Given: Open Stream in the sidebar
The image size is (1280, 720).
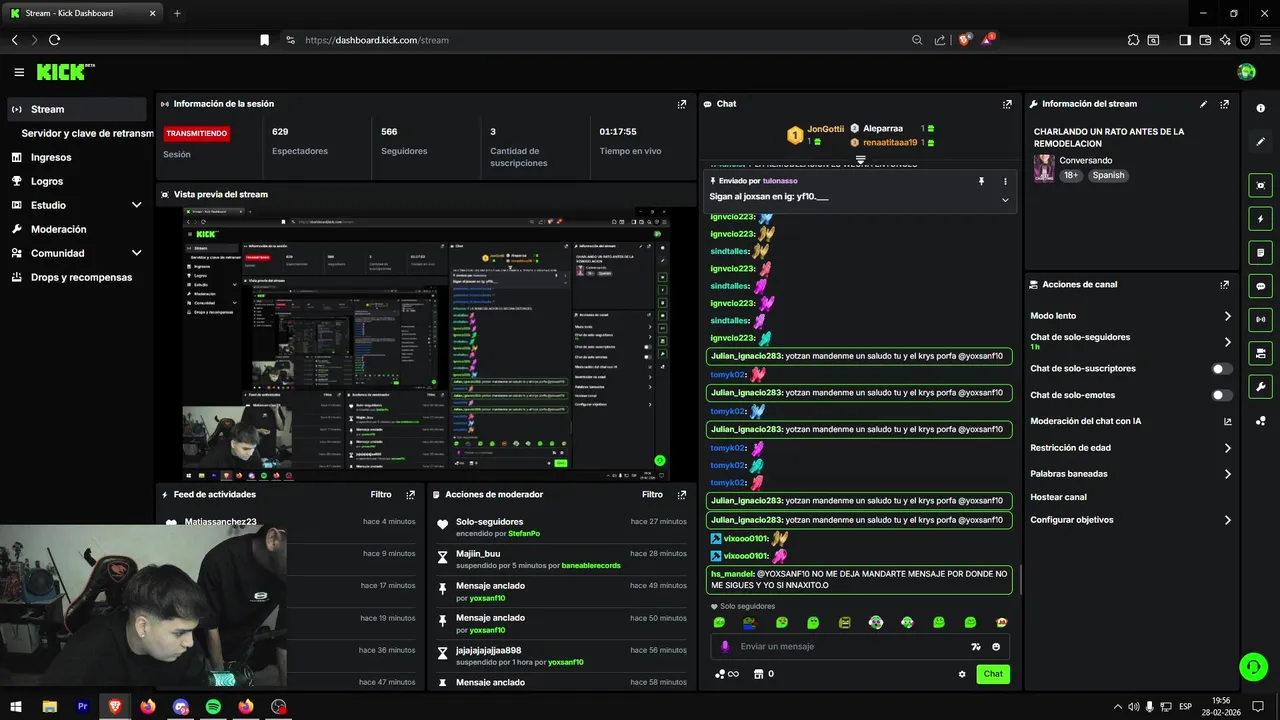Looking at the screenshot, I should 75,109.
